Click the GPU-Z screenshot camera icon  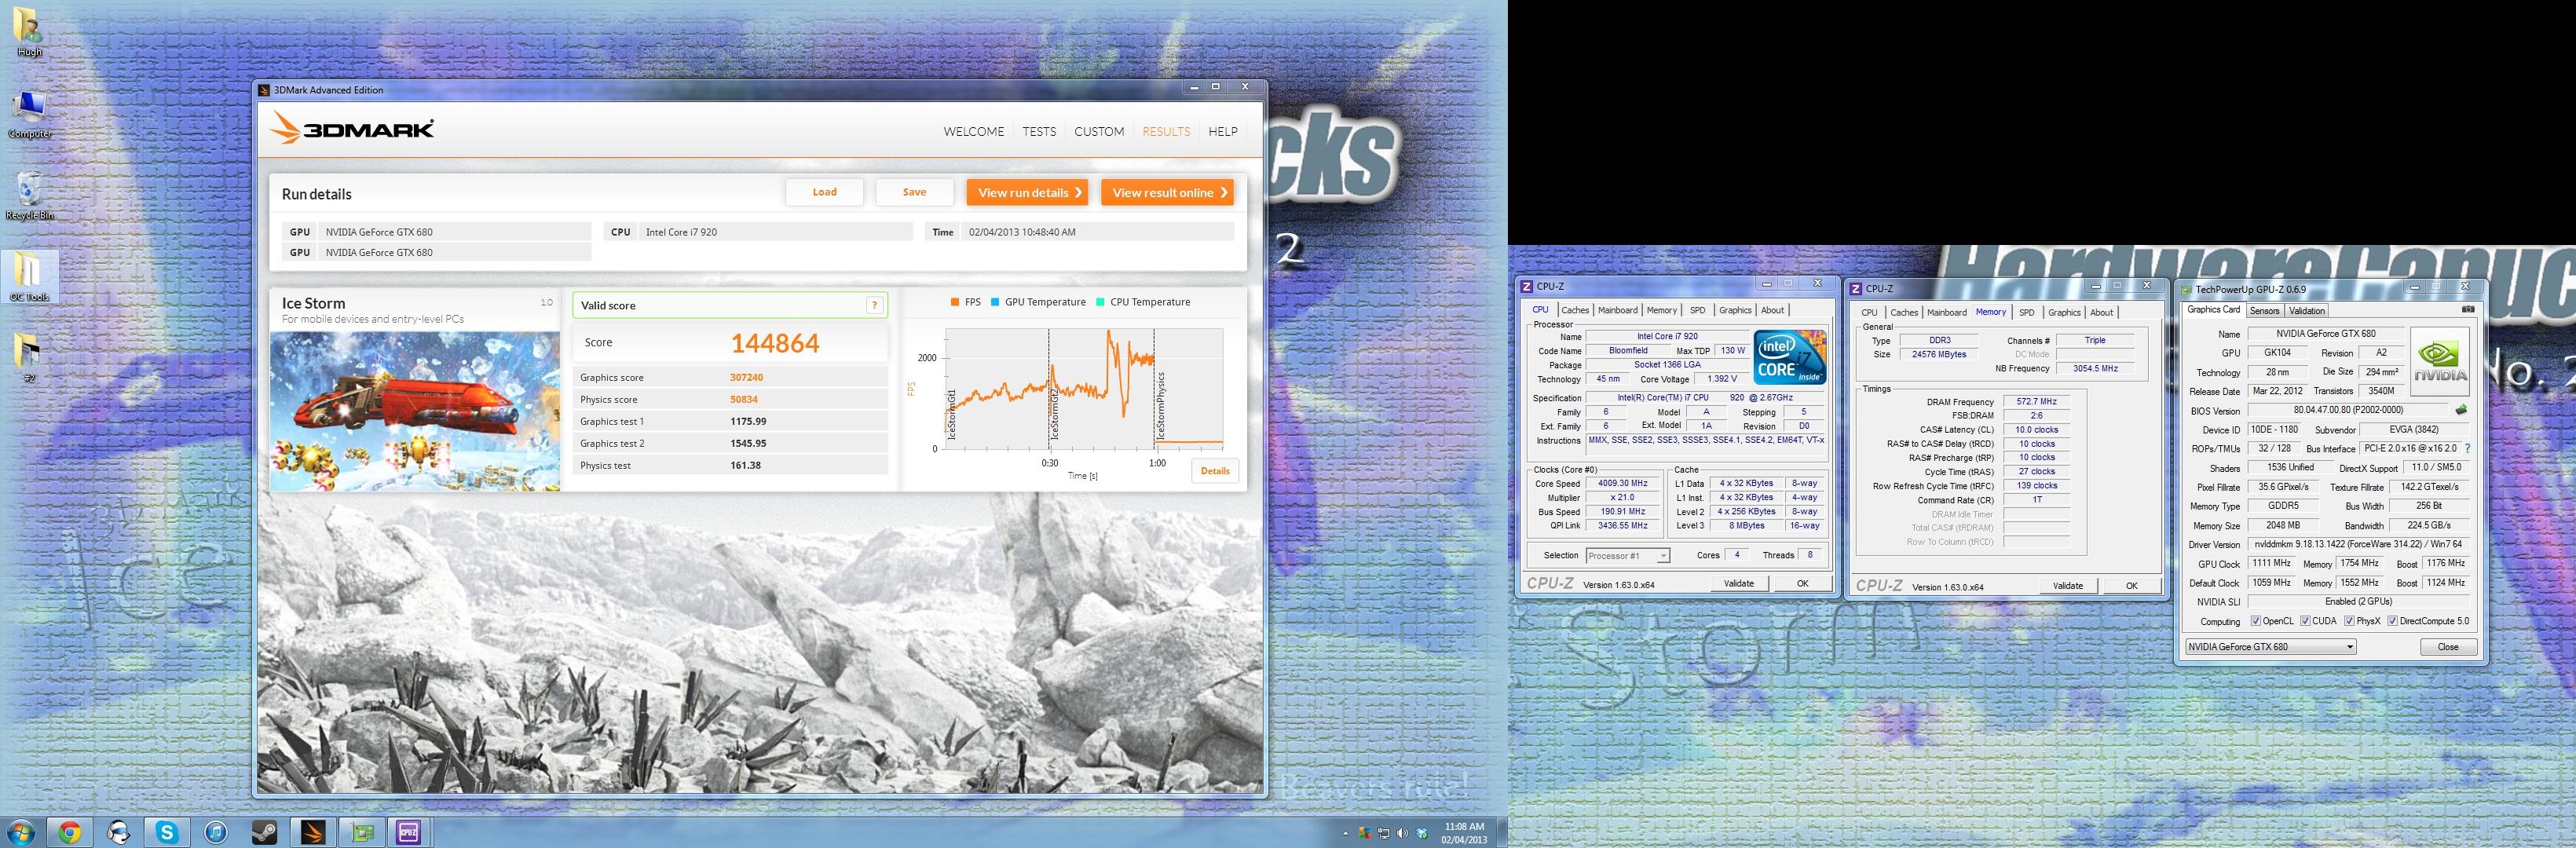(x=2468, y=310)
